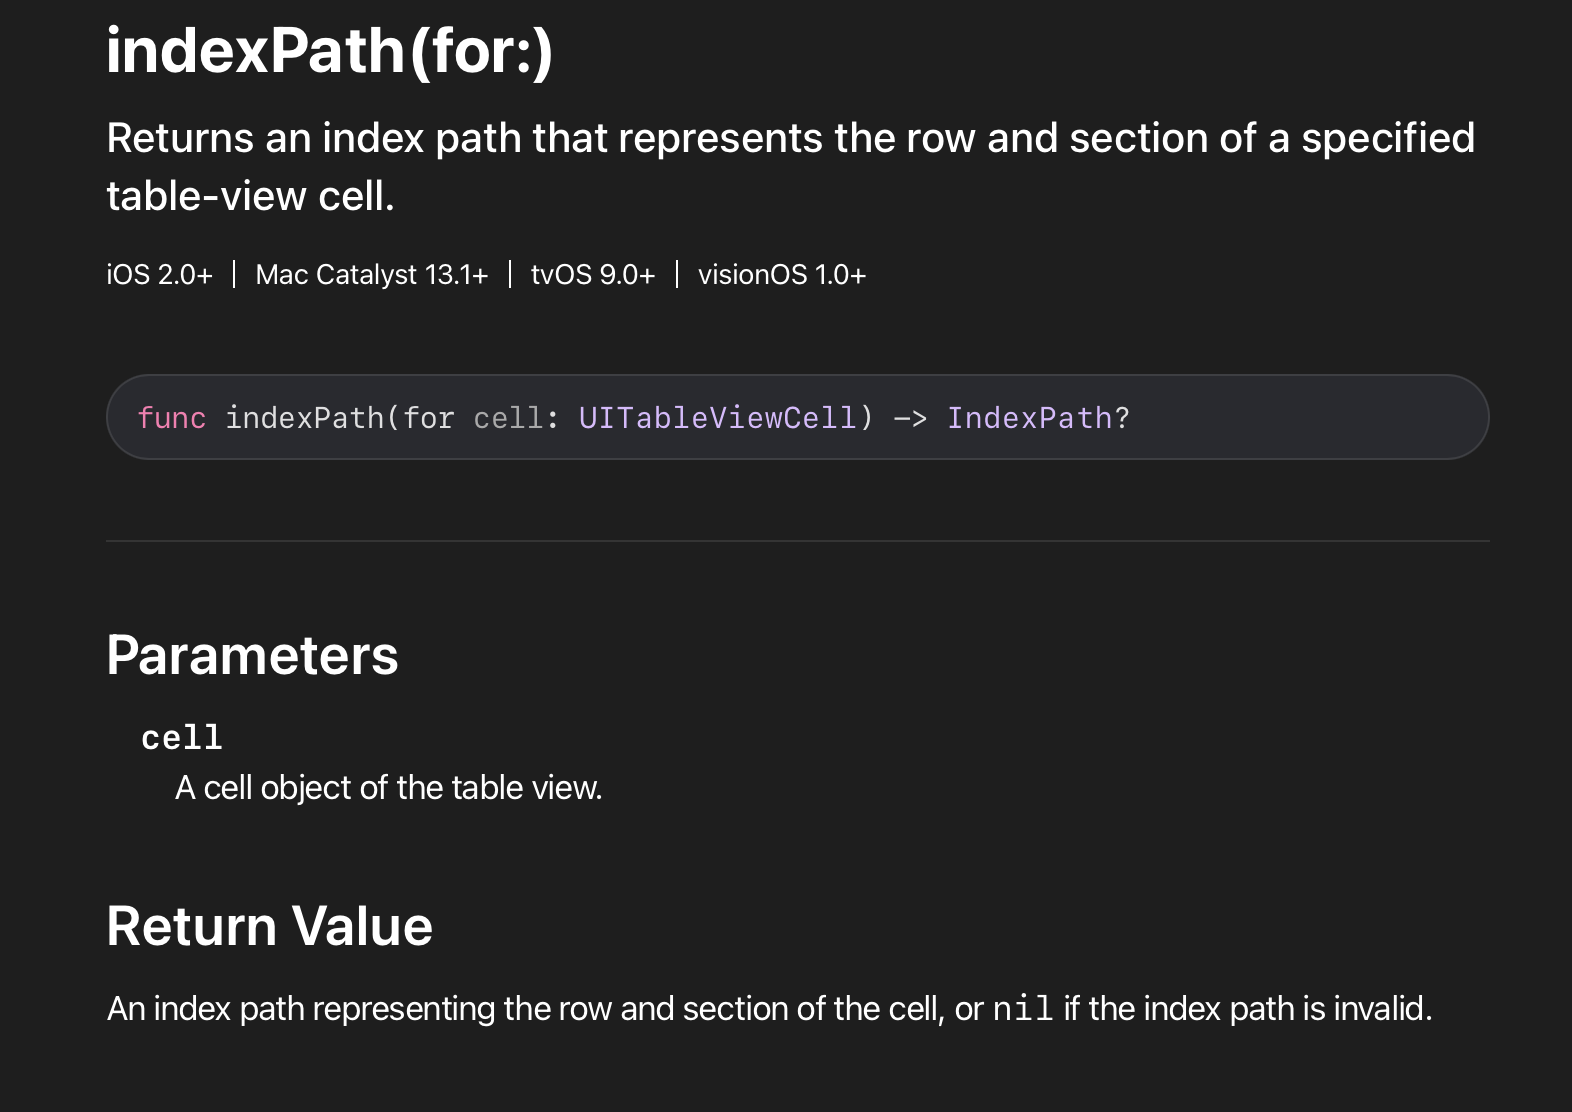Click the 'for' argument label in declaration
This screenshot has width=1572, height=1112.
click(428, 418)
